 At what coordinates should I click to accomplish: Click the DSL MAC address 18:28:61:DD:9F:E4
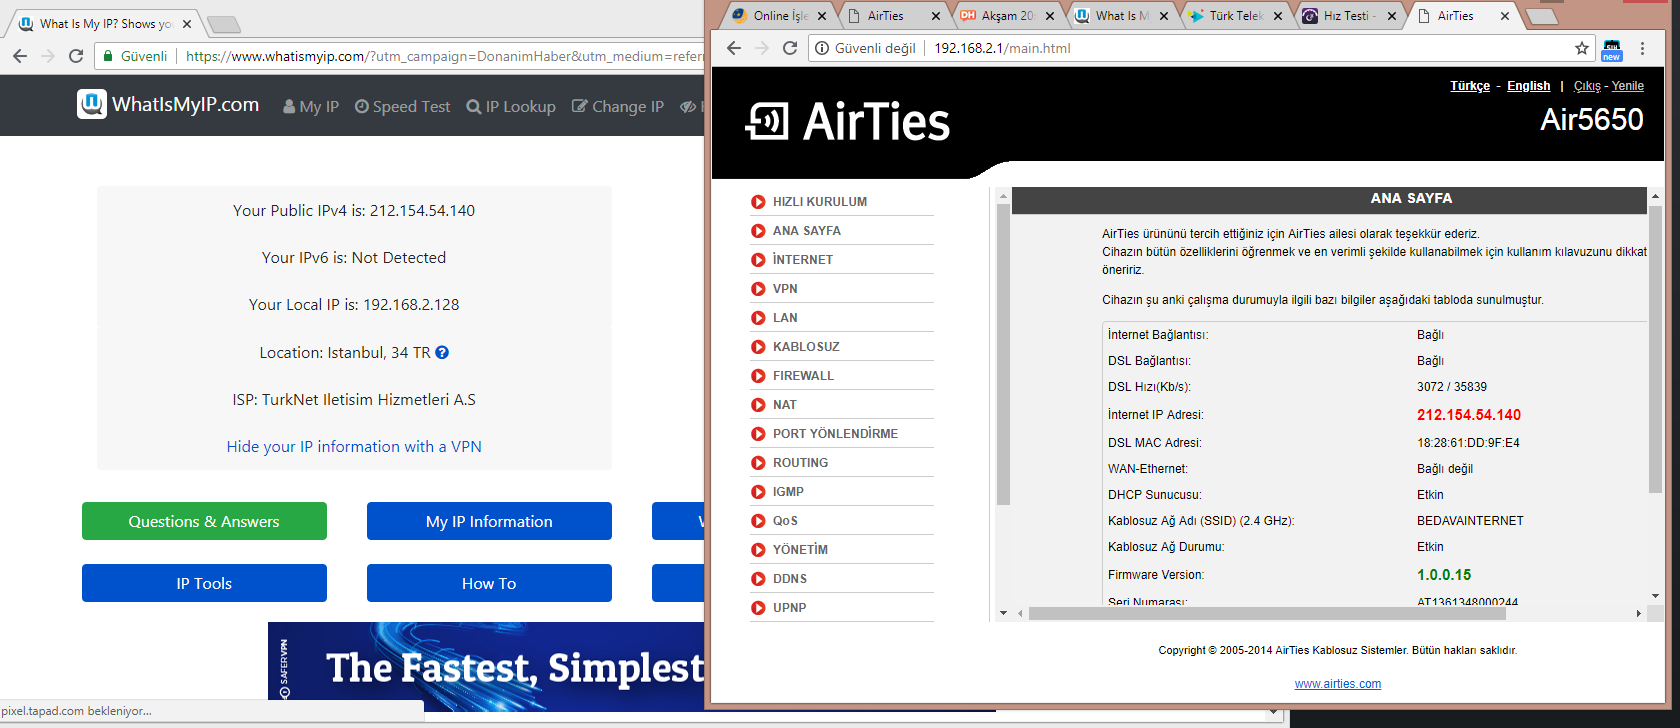[1468, 443]
